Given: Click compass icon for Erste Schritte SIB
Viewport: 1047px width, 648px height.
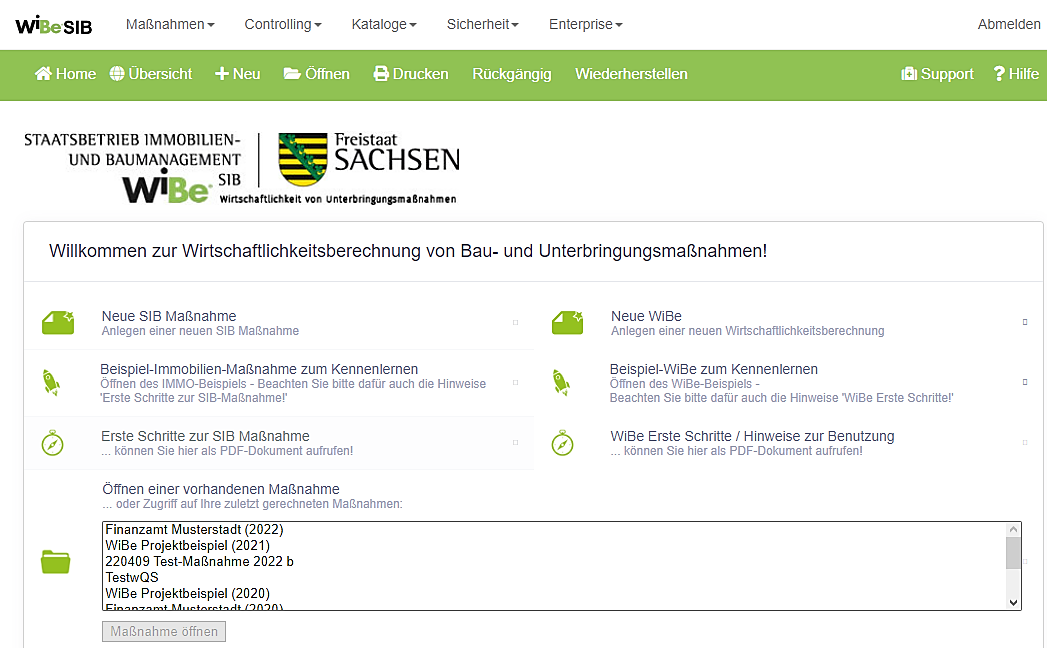Looking at the screenshot, I should [53, 443].
